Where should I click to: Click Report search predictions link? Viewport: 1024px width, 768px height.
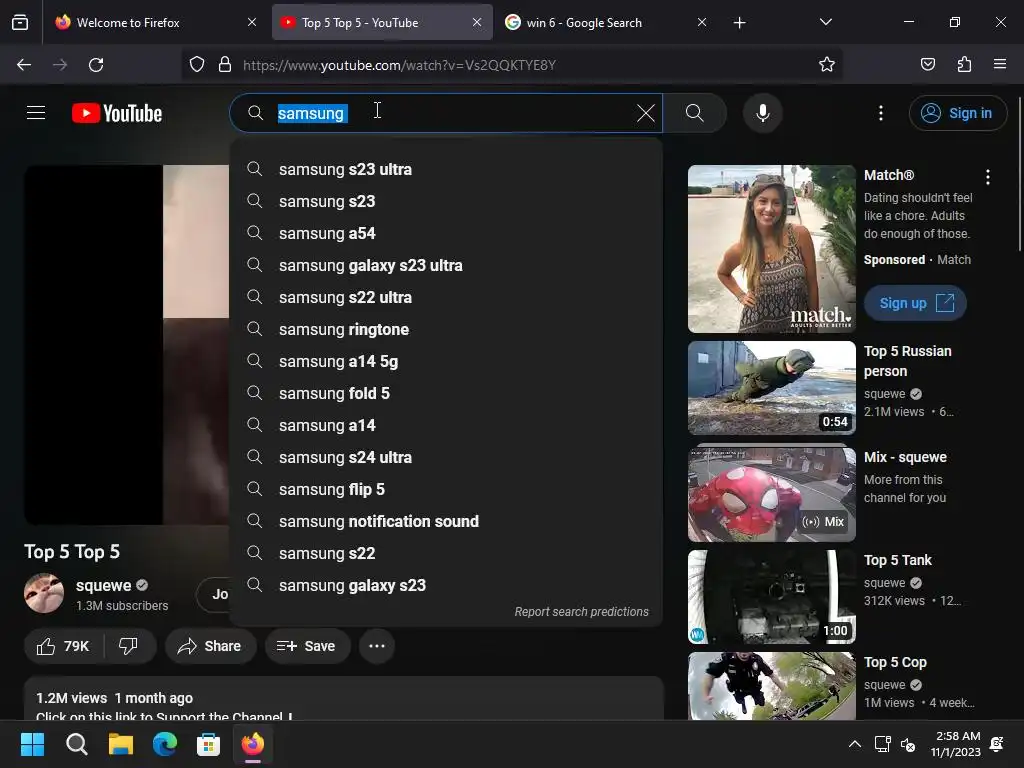(581, 612)
